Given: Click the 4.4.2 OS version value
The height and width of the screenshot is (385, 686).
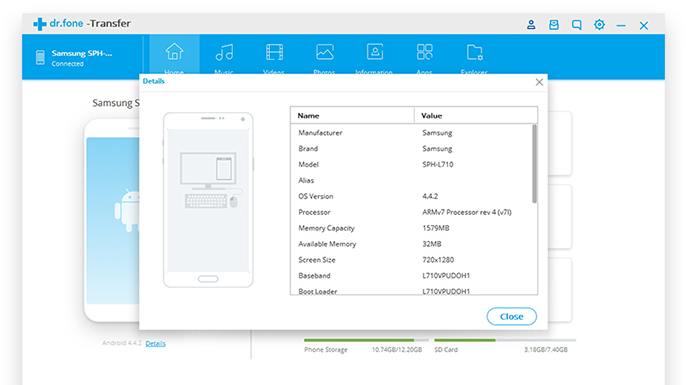Looking at the screenshot, I should coord(430,196).
